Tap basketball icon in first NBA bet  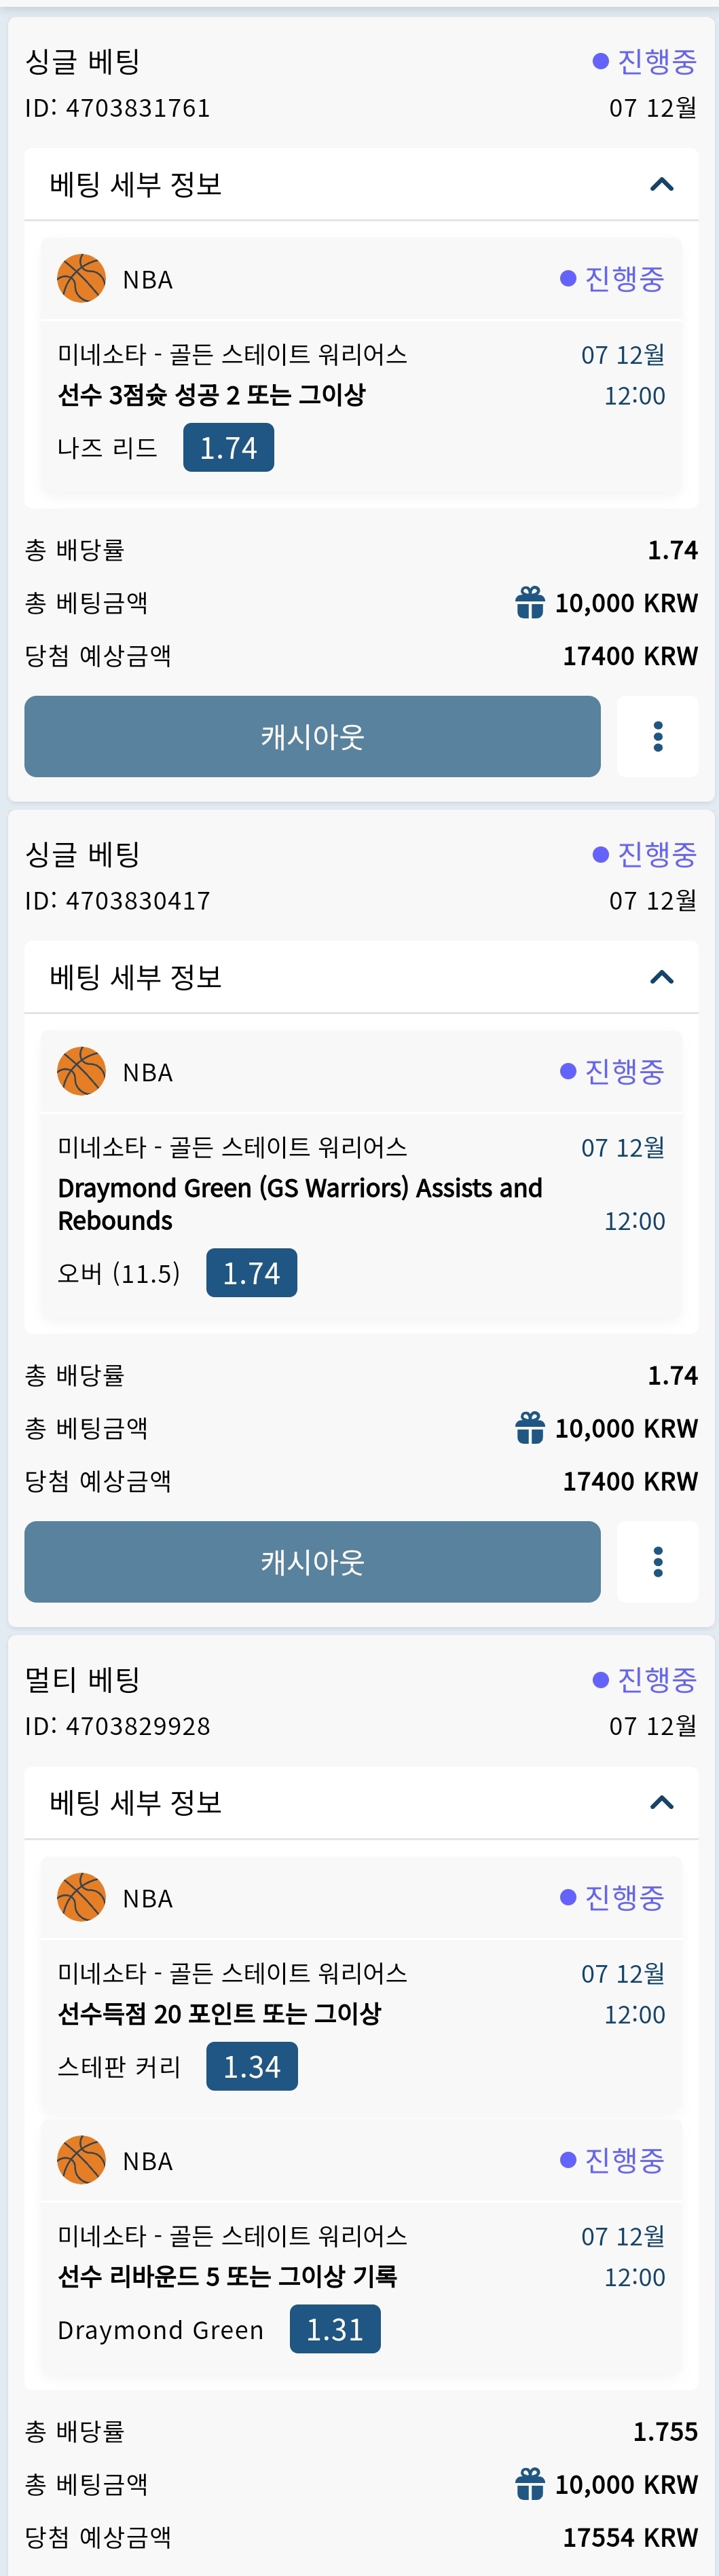pos(81,278)
